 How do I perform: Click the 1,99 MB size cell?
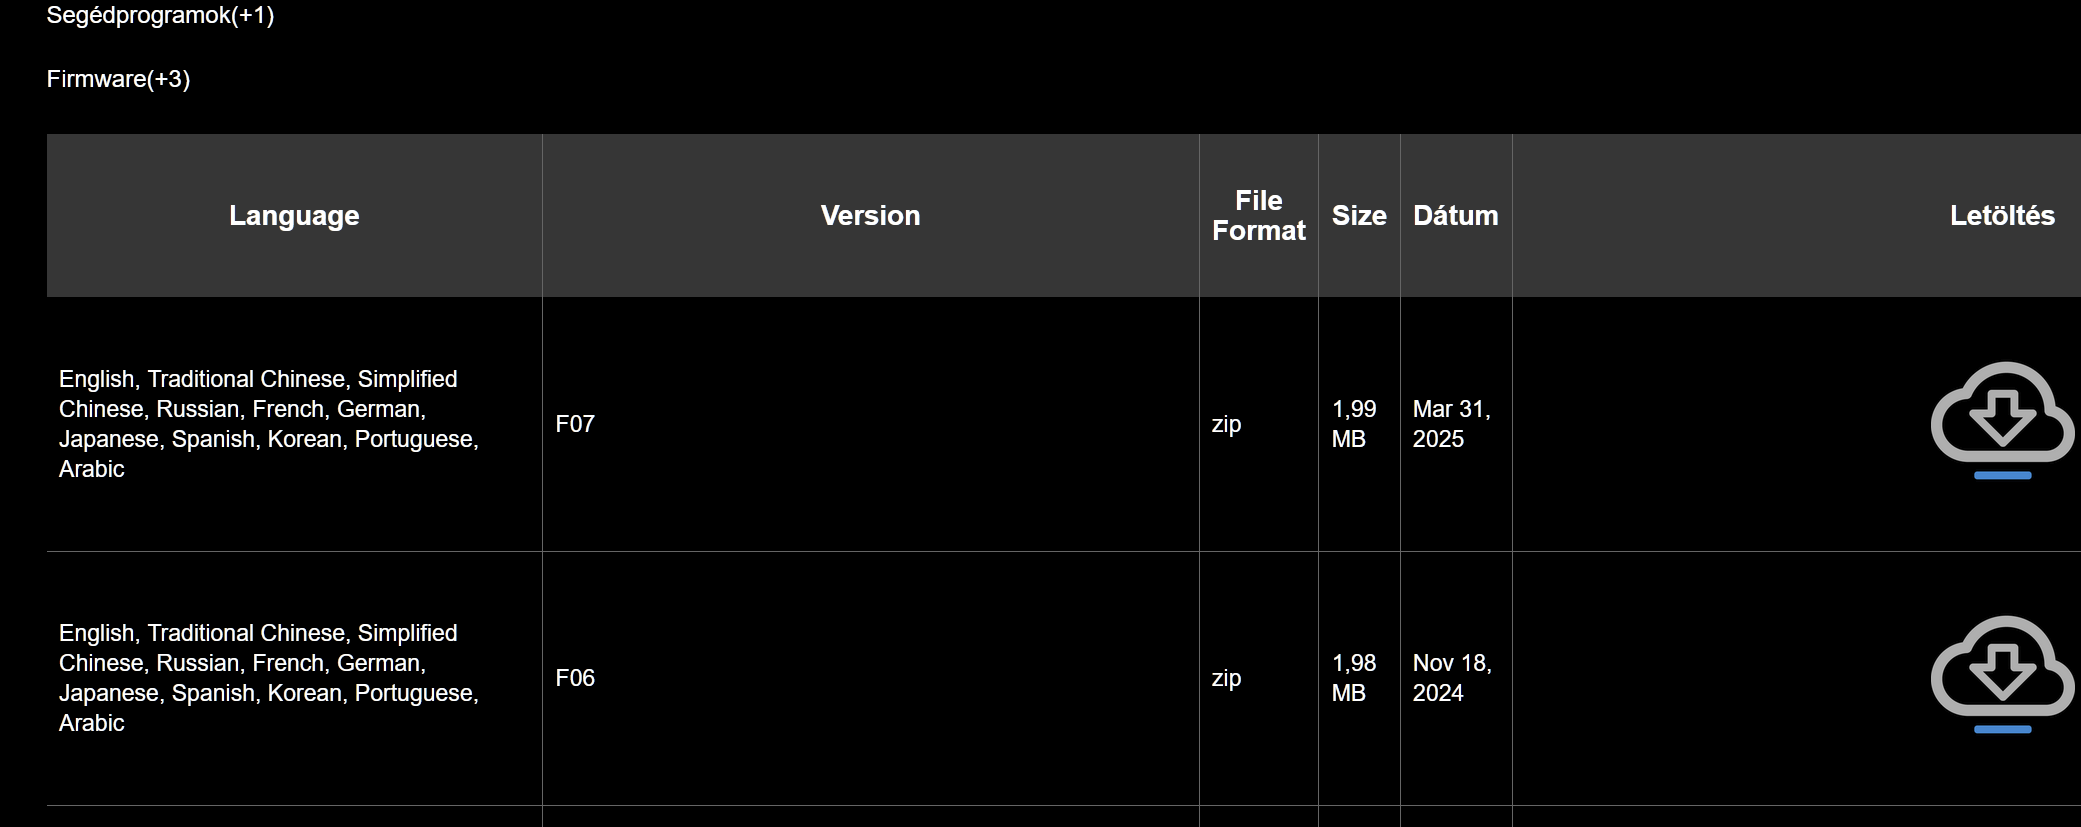pos(1354,424)
